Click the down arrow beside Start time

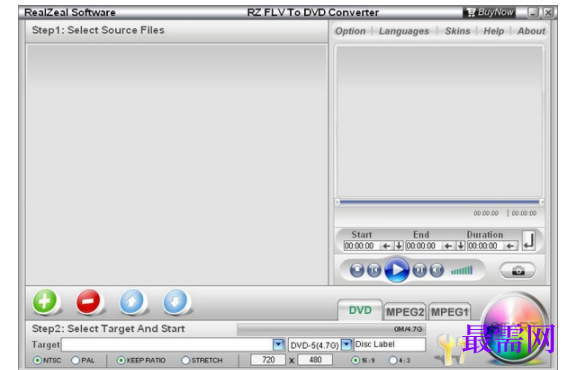click(x=399, y=246)
